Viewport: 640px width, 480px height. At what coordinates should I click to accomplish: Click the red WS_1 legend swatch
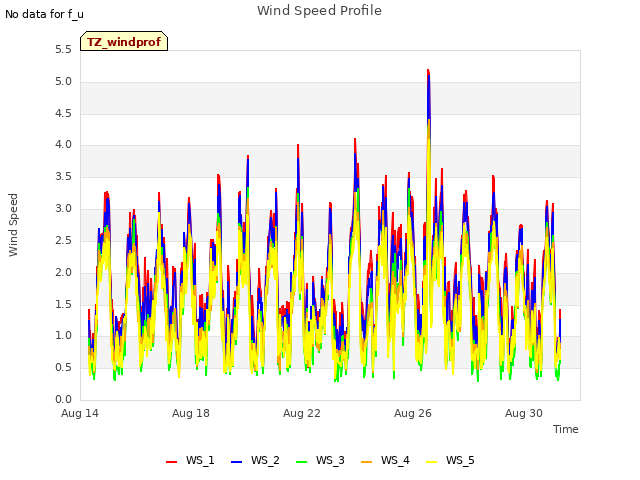[x=171, y=462]
